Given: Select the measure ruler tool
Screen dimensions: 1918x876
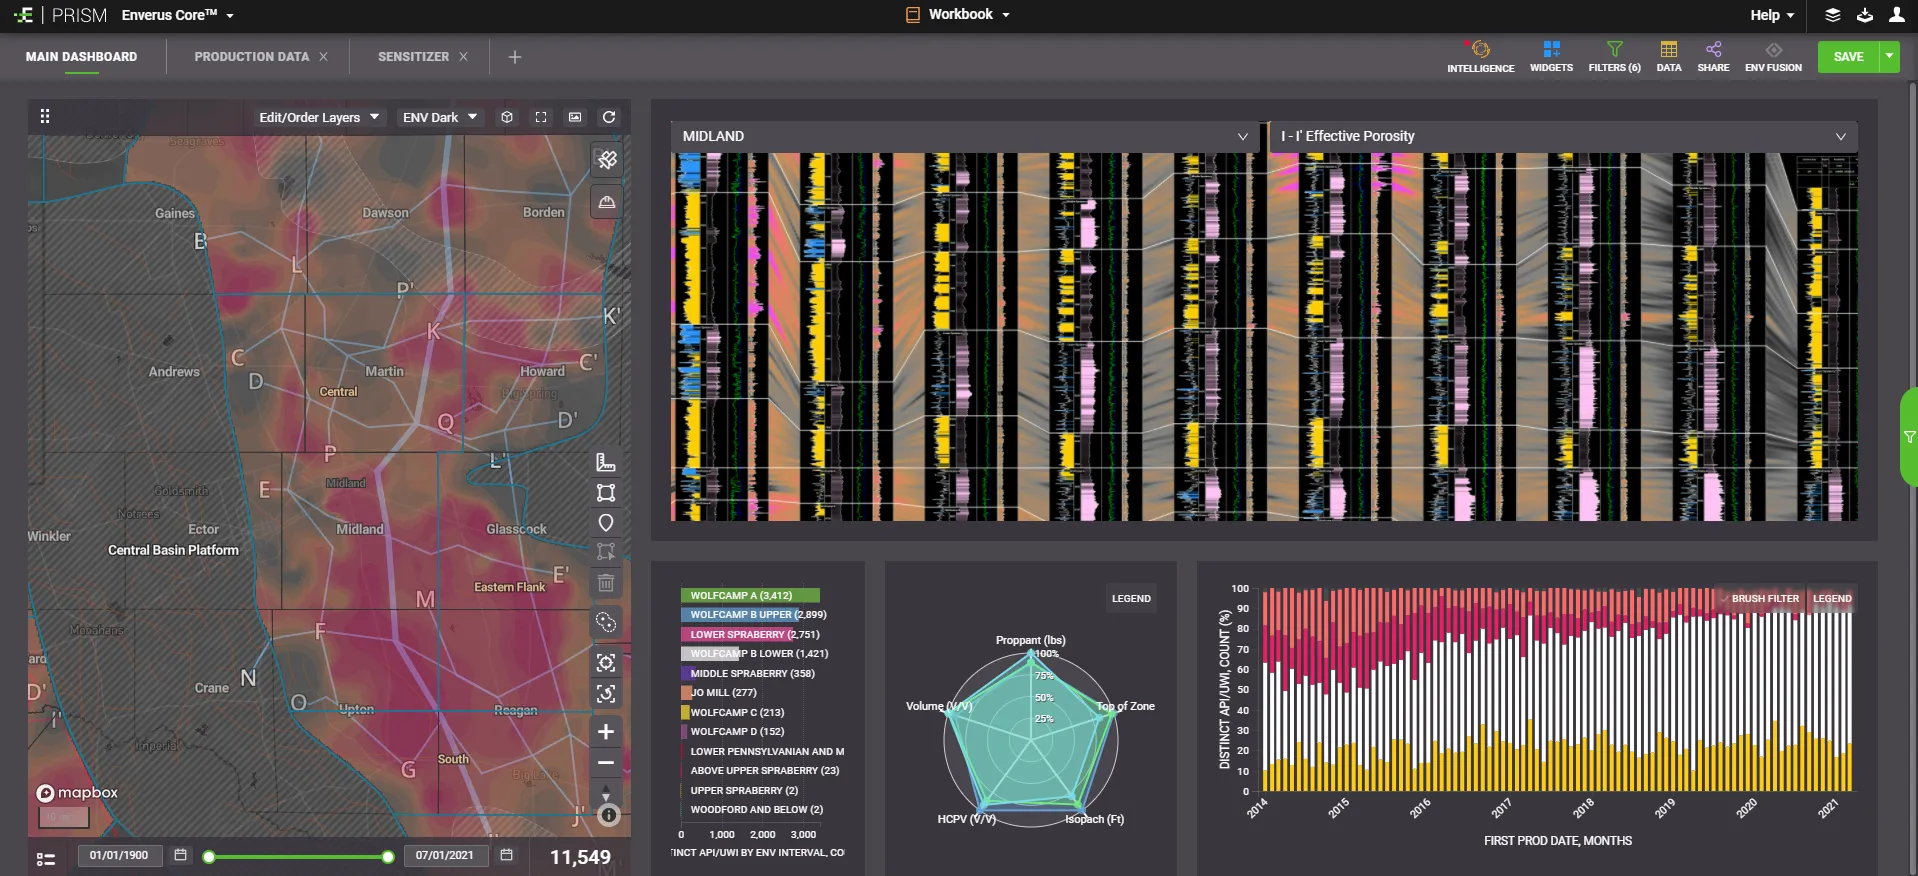Looking at the screenshot, I should pyautogui.click(x=606, y=462).
